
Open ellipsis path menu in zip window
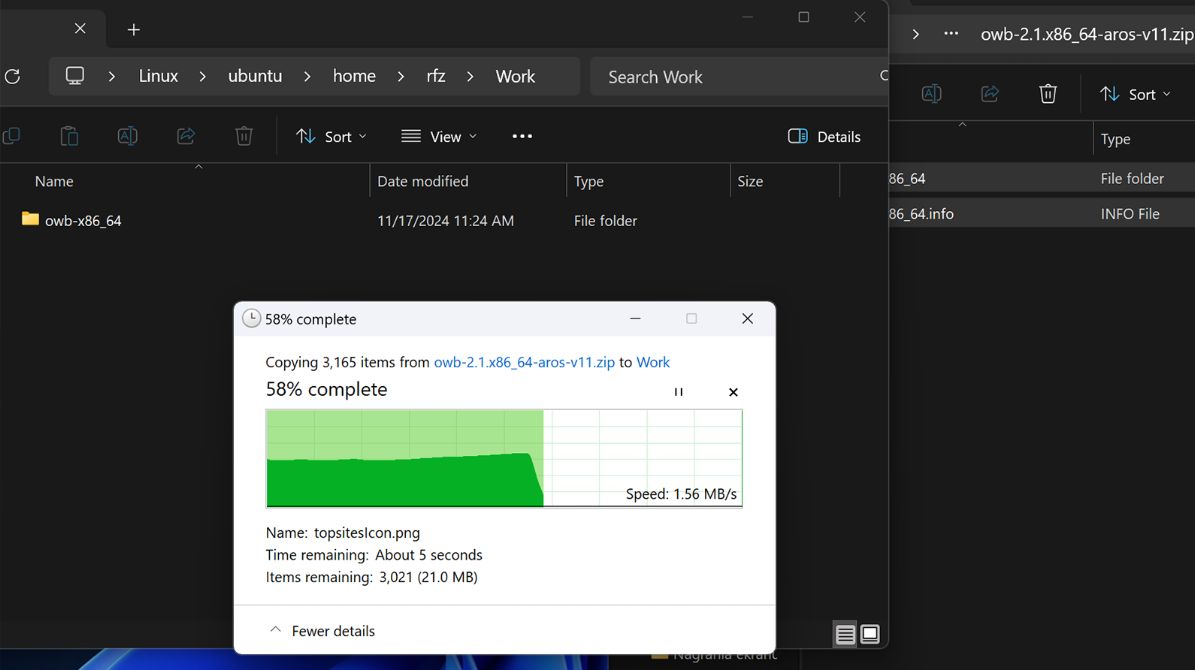coord(951,34)
